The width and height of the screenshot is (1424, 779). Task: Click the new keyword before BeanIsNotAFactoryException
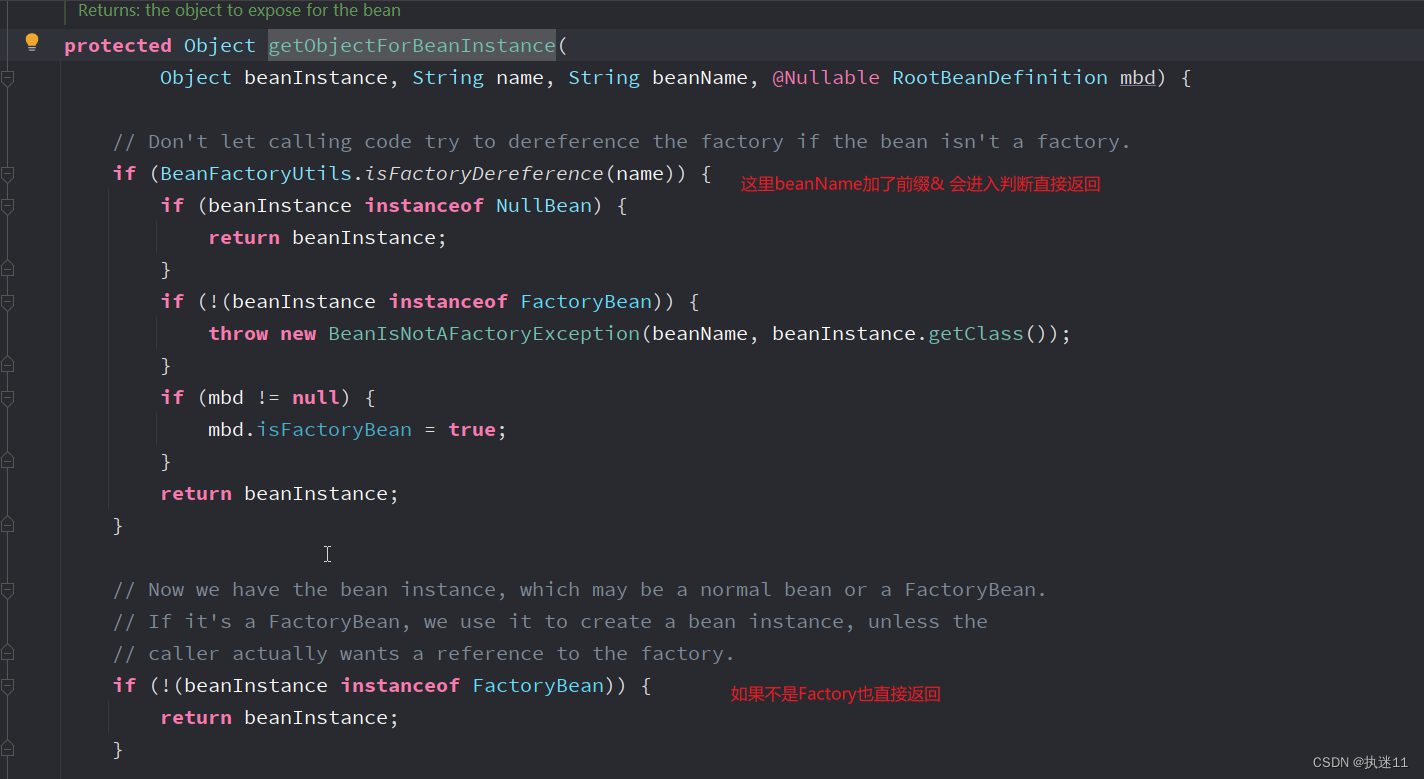298,334
